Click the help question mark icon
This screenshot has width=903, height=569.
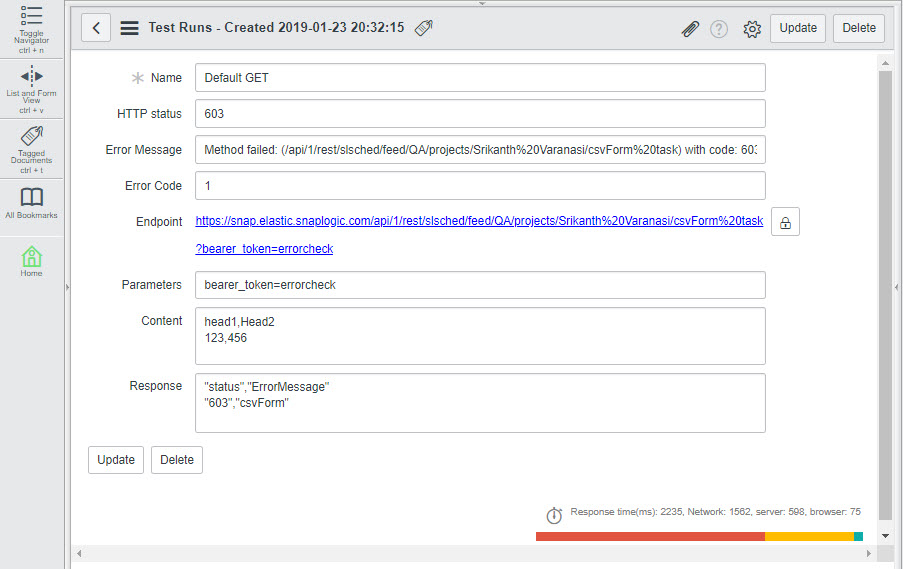719,29
